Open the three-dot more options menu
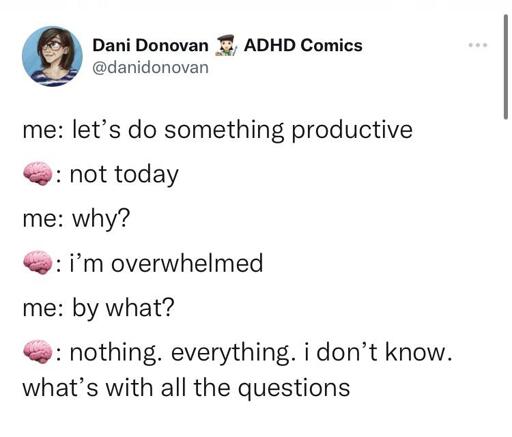512x437 pixels. click(478, 45)
